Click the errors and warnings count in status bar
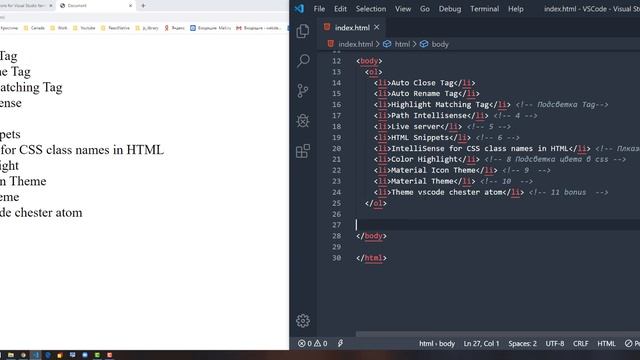The width and height of the screenshot is (640, 360). click(312, 343)
